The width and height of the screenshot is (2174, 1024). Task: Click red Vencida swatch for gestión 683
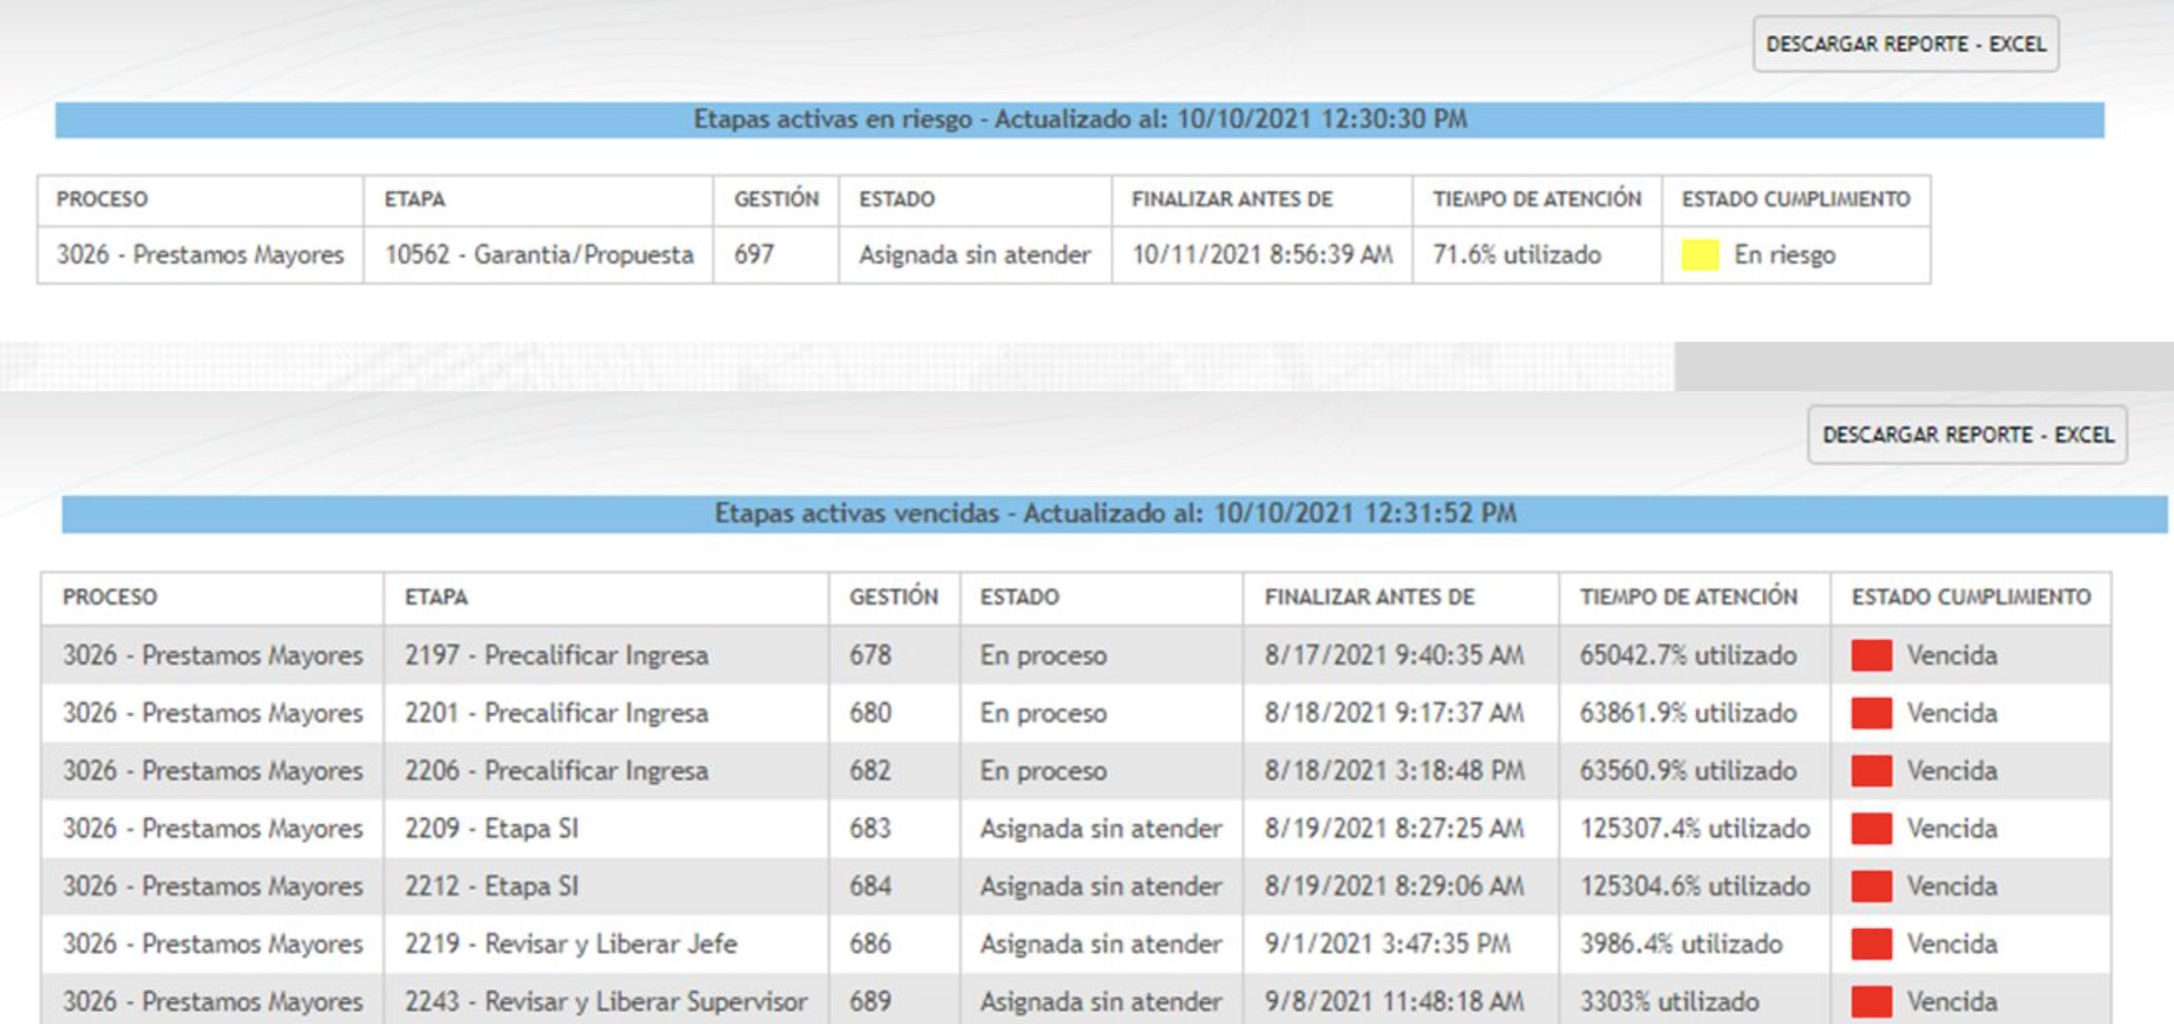pyautogui.click(x=1871, y=829)
